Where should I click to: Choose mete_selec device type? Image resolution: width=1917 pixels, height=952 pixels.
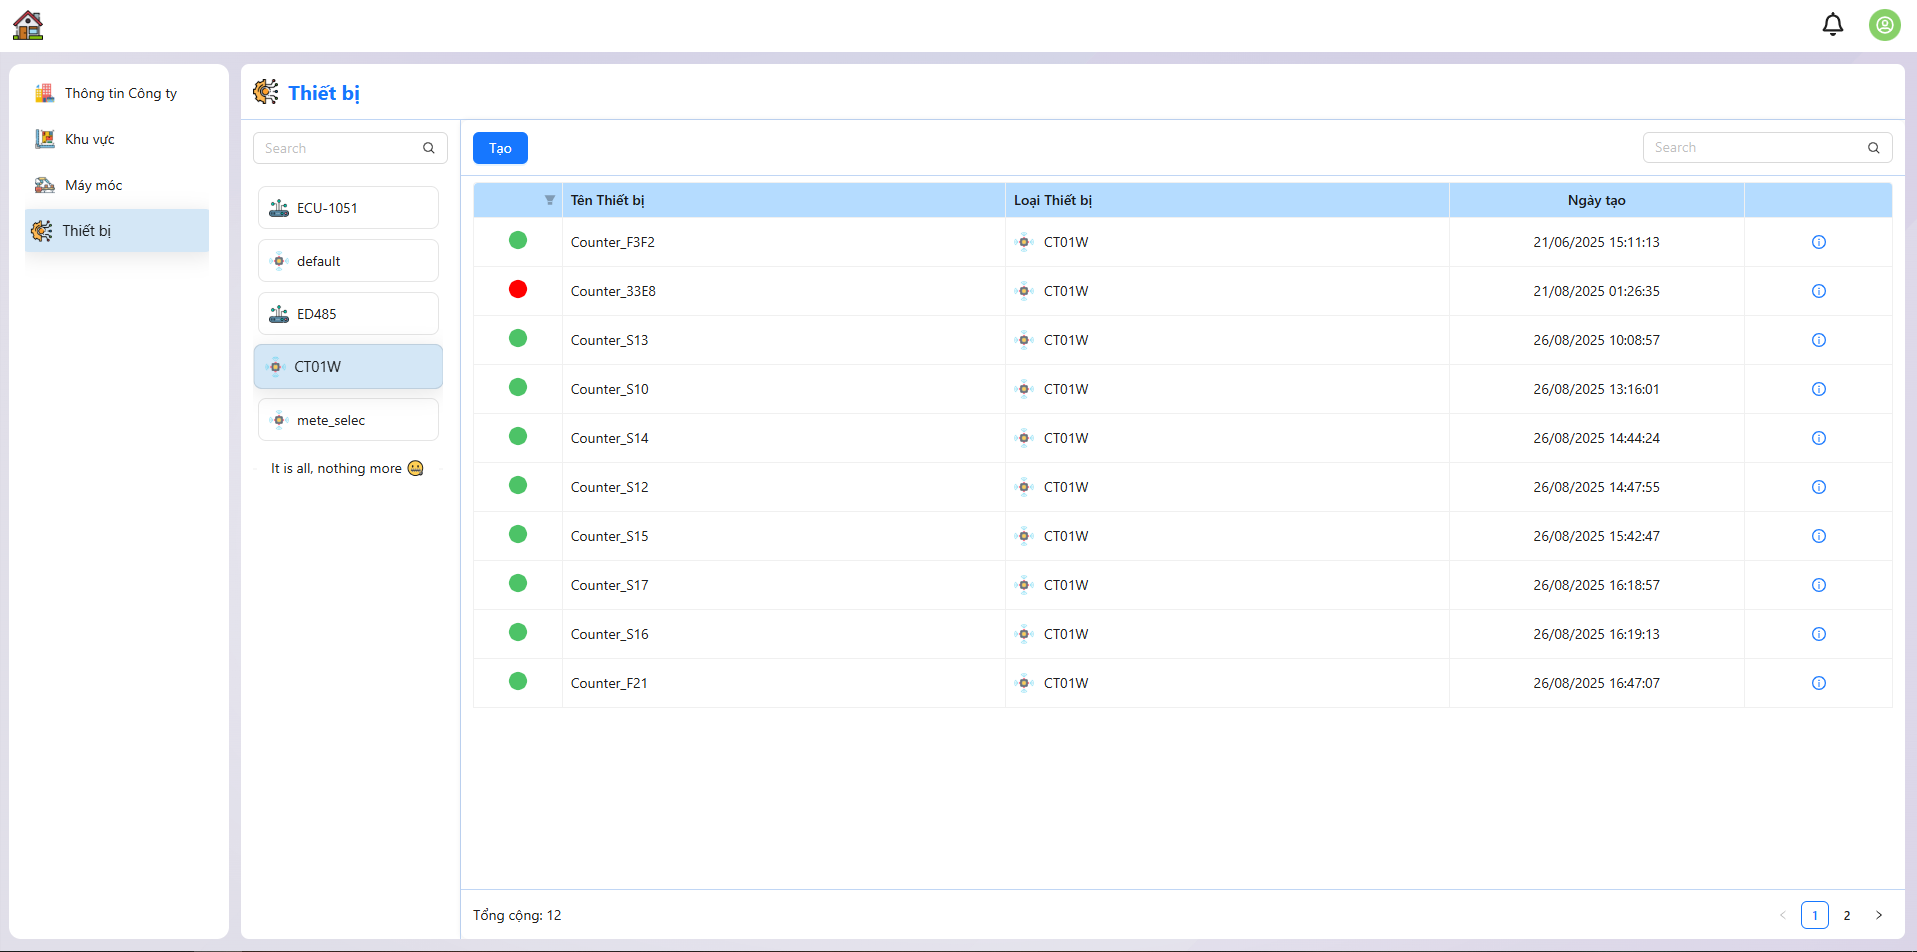point(348,420)
